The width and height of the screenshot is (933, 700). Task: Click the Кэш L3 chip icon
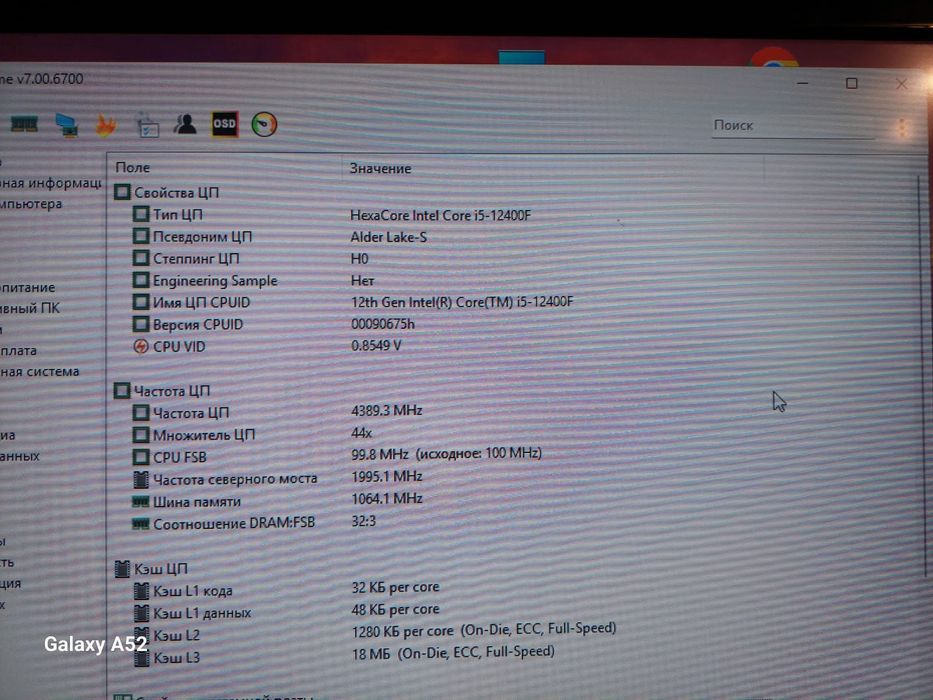(x=142, y=658)
